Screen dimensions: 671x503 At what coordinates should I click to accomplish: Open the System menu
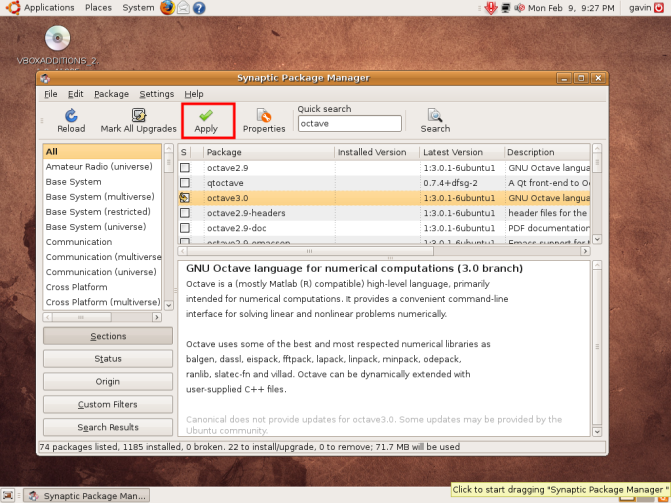click(138, 8)
